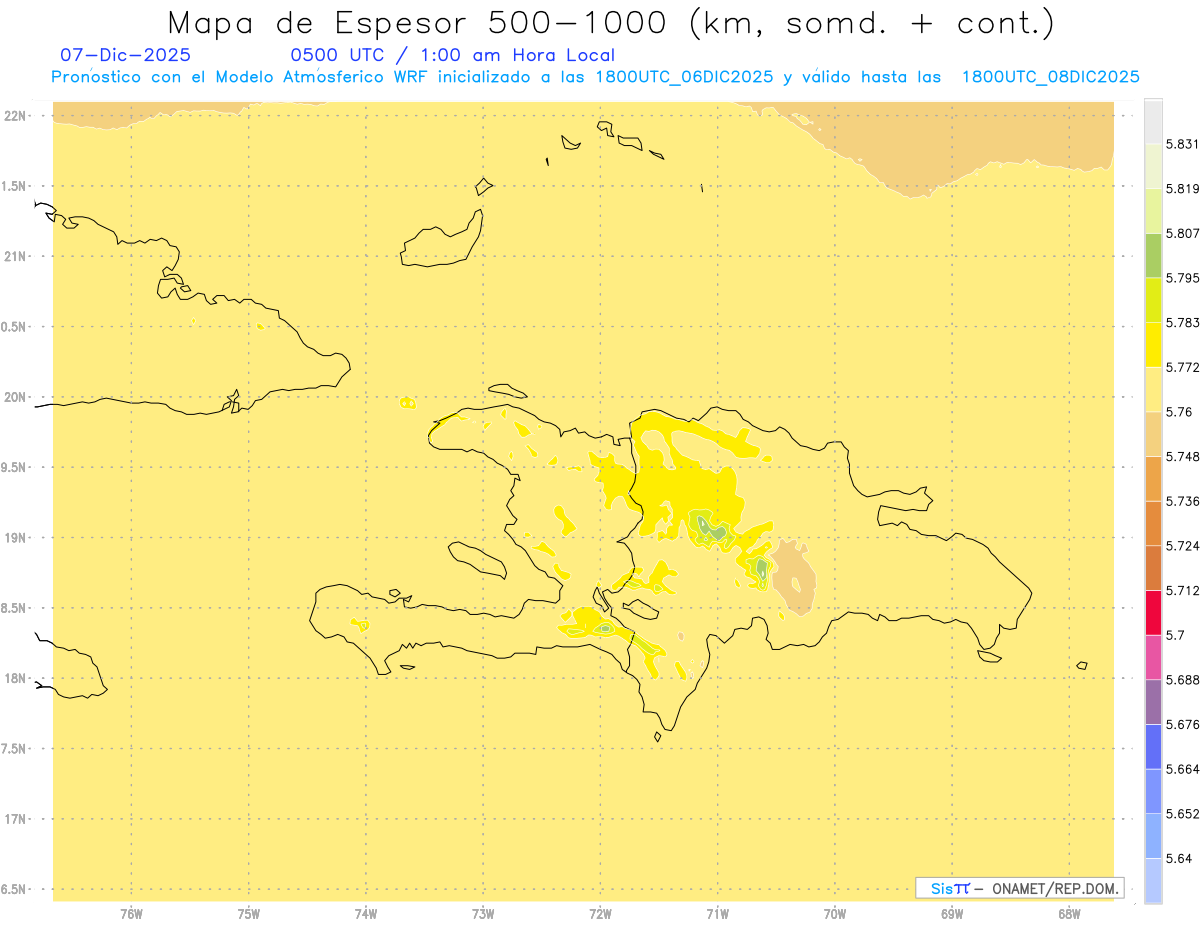
Task: Click the date text '07-Dic-2025'
Action: [x=125, y=55]
